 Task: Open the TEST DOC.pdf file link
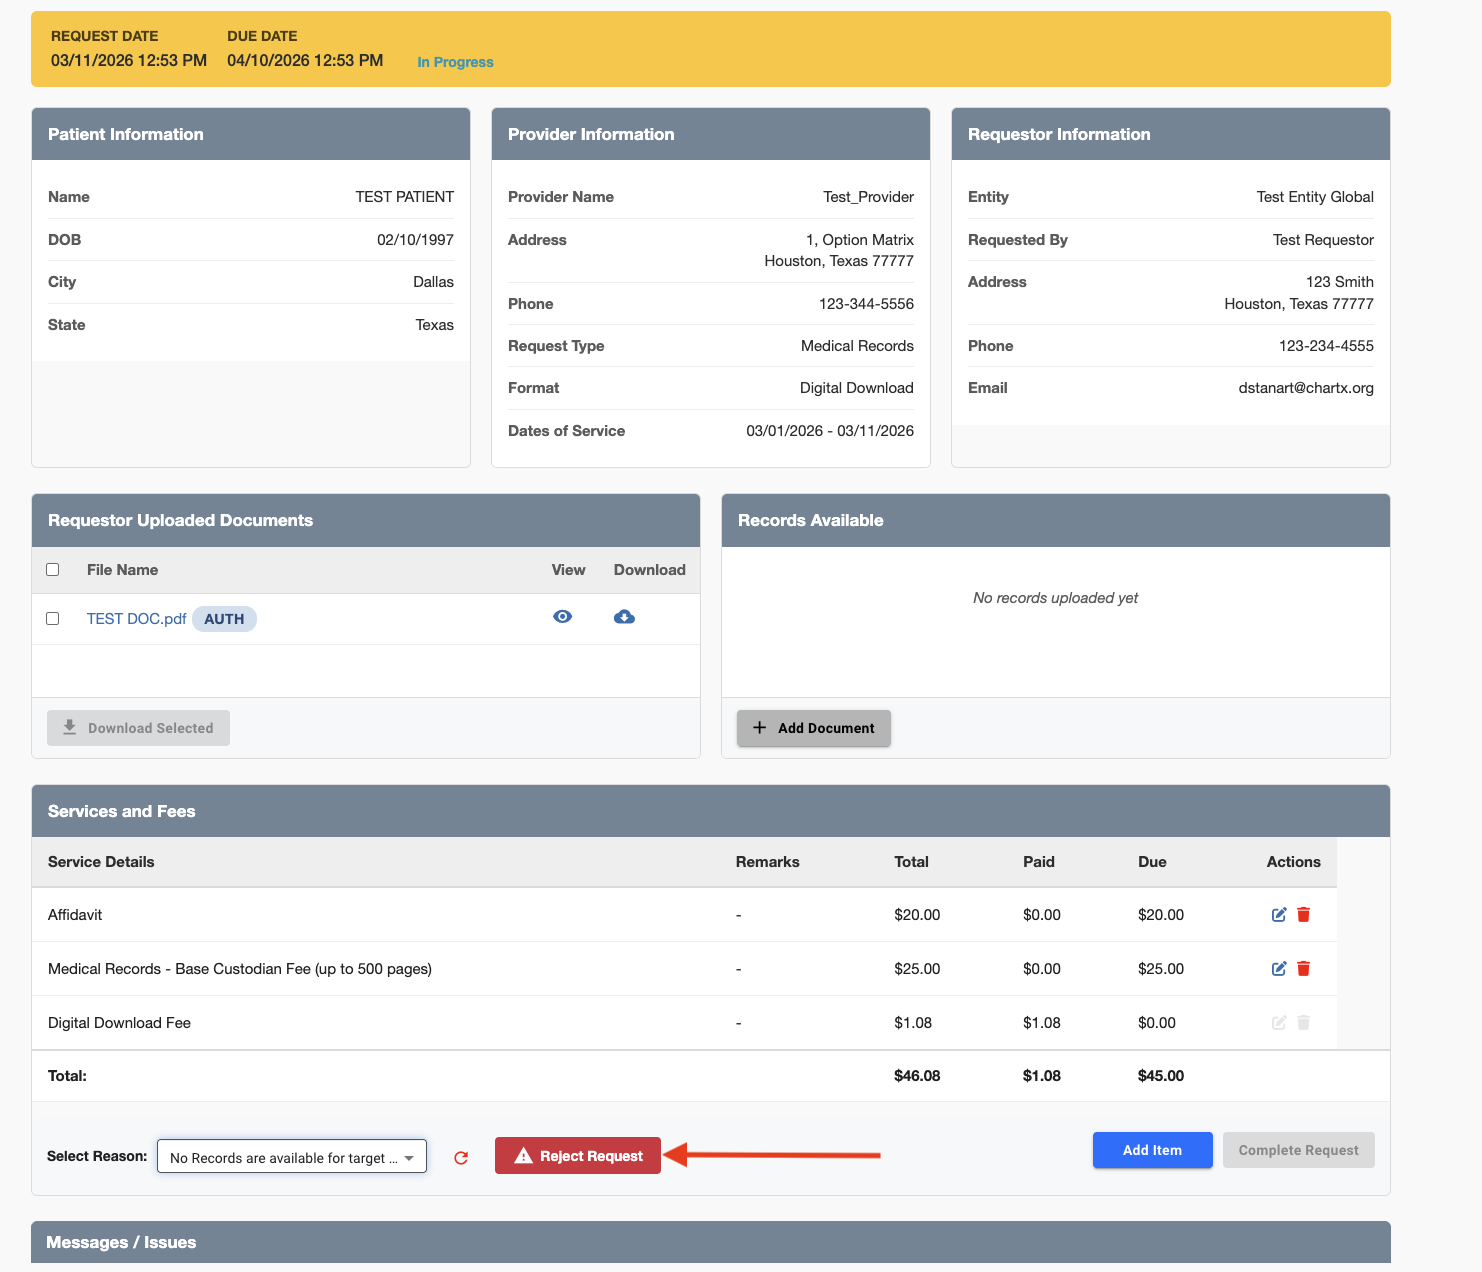tap(136, 619)
